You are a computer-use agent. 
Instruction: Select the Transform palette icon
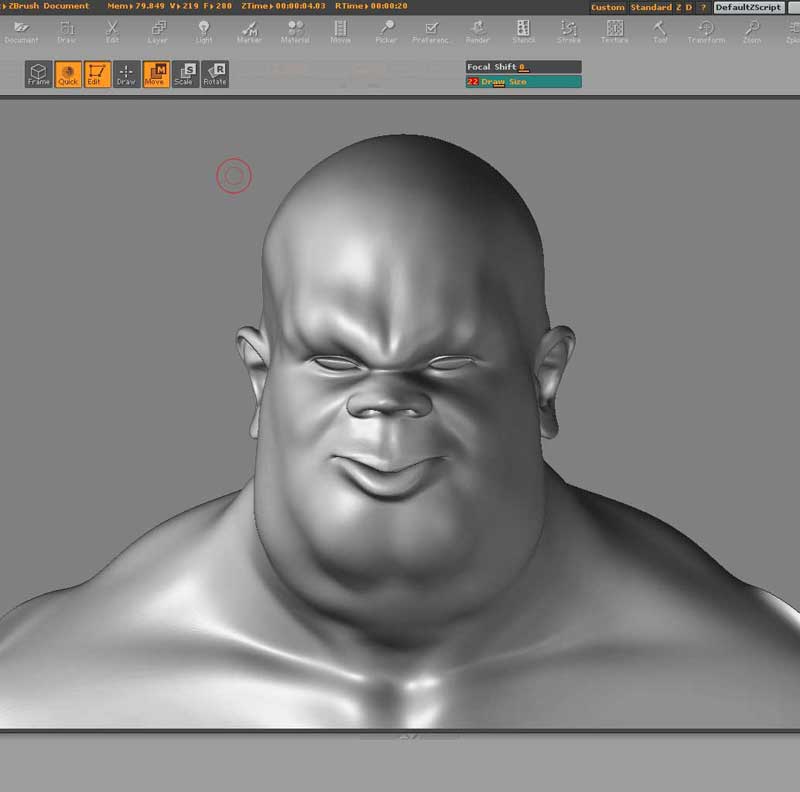[707, 32]
